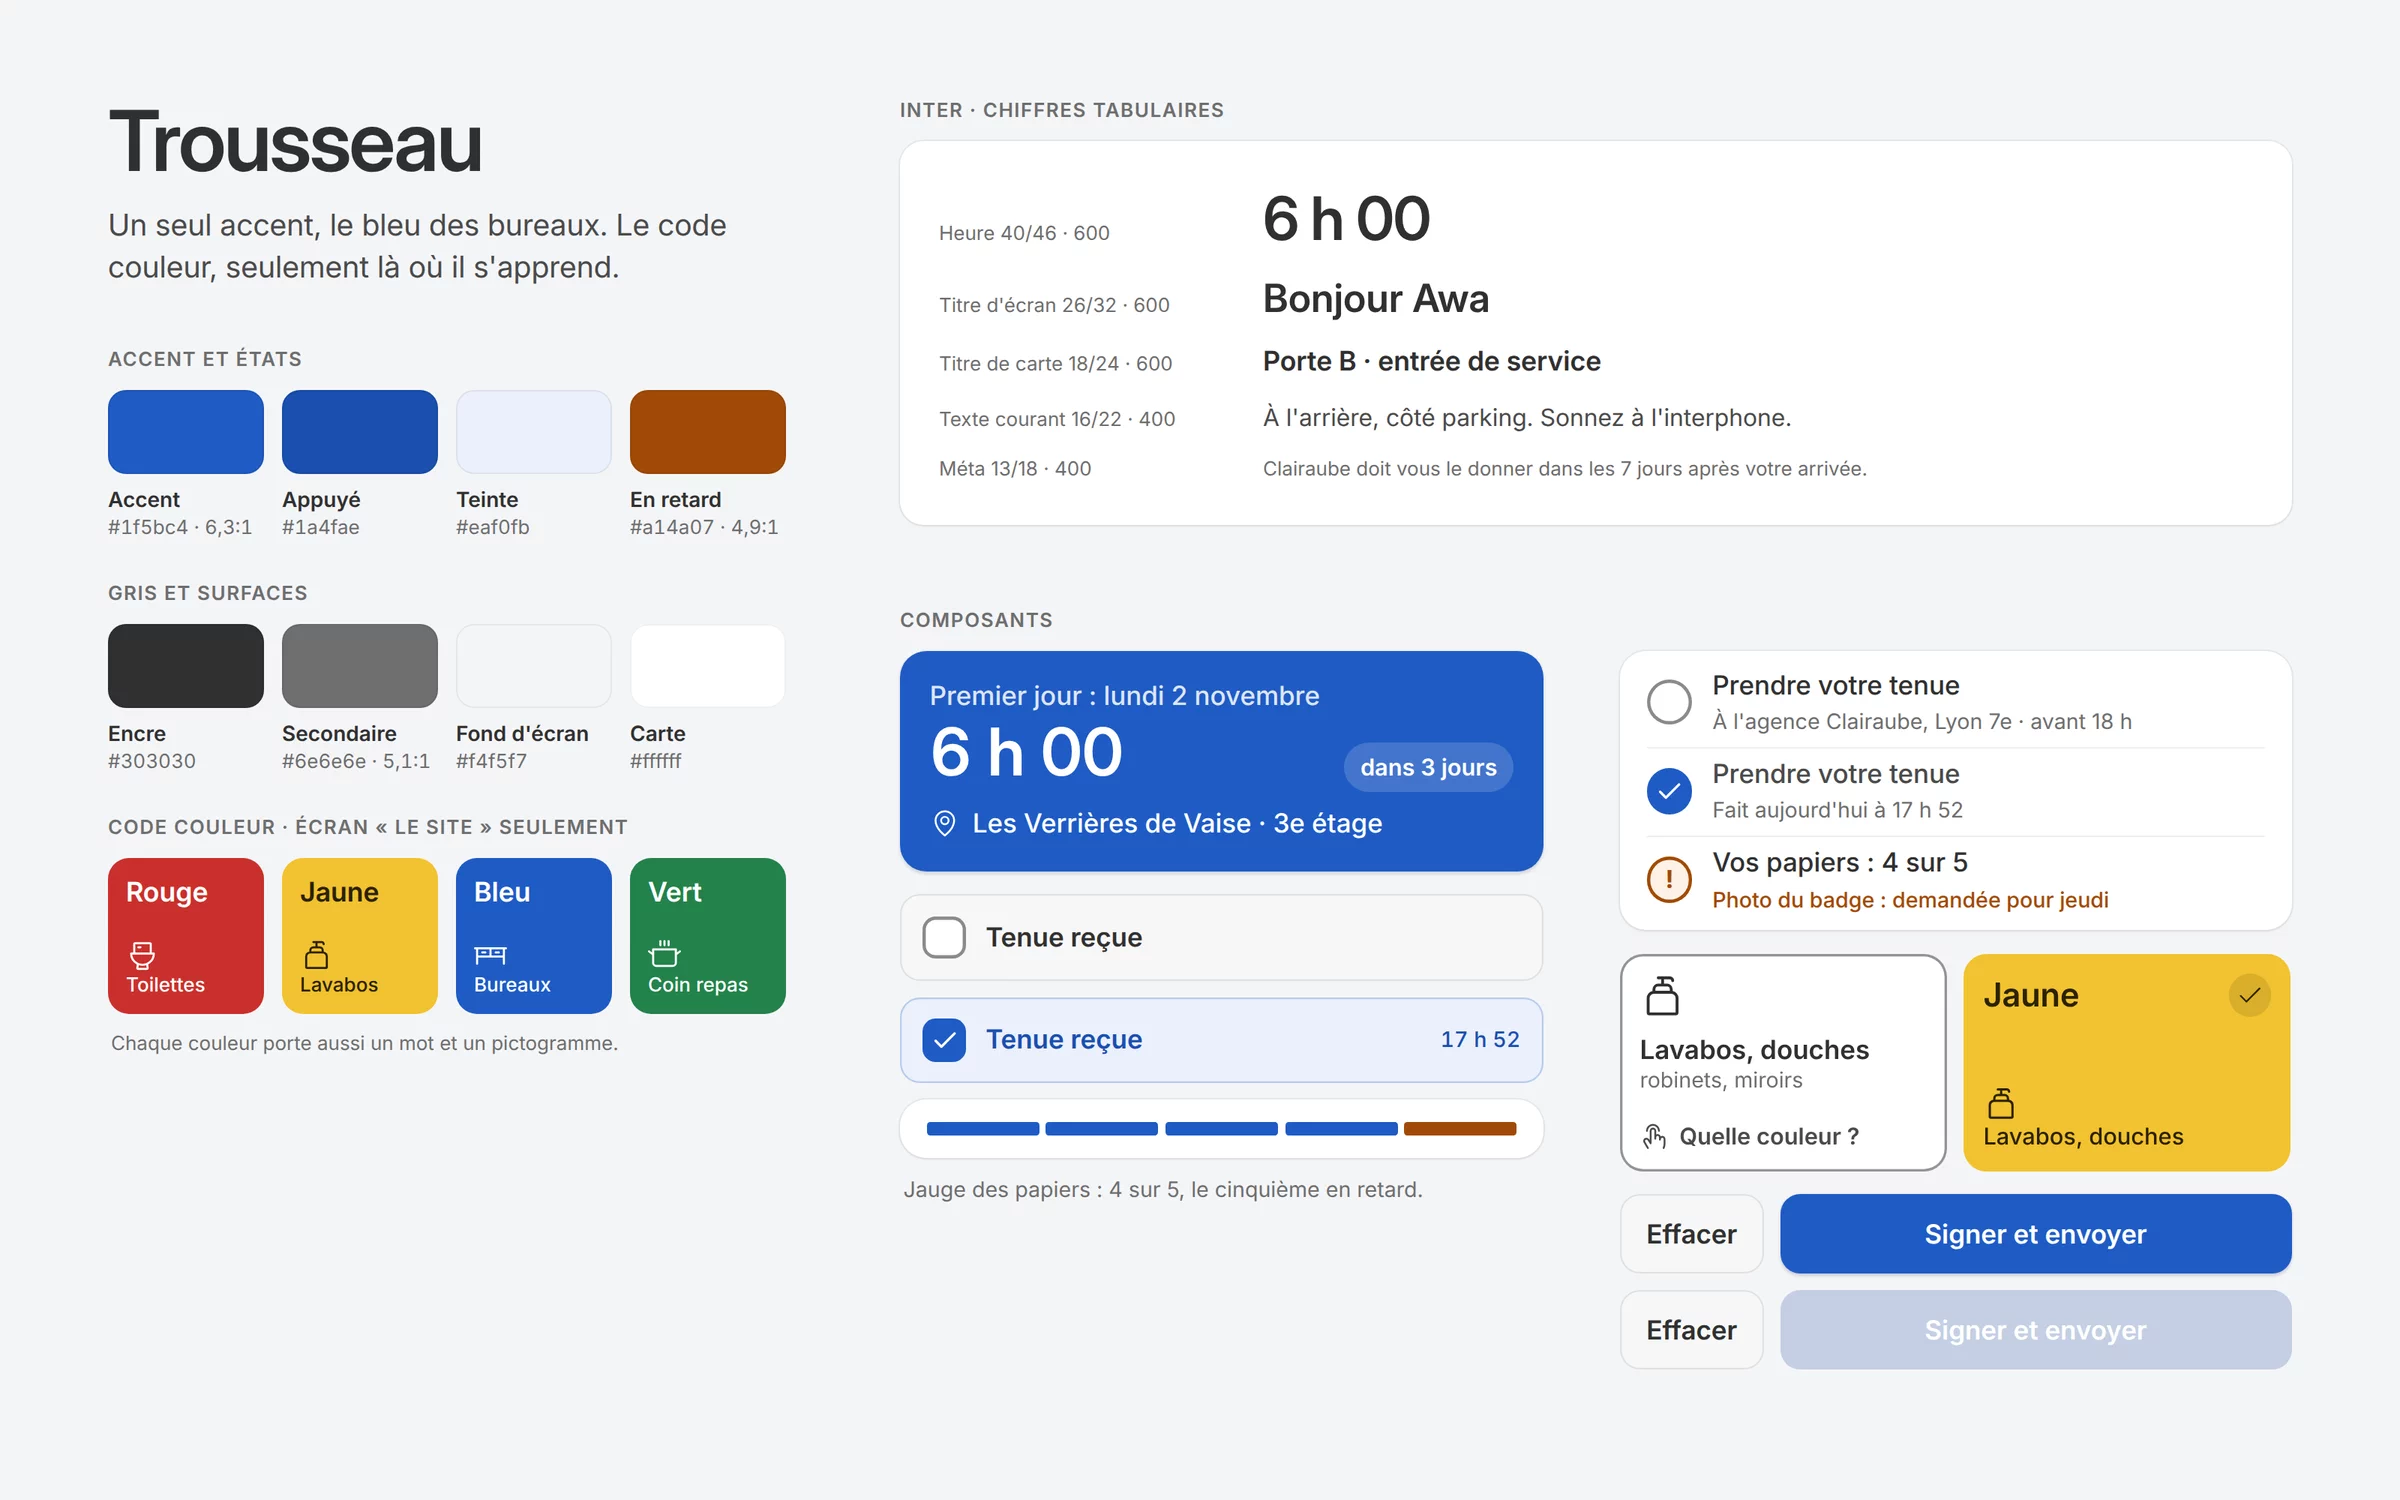
Task: Select the Accent color swatch #1f5bc4
Action: (x=186, y=432)
